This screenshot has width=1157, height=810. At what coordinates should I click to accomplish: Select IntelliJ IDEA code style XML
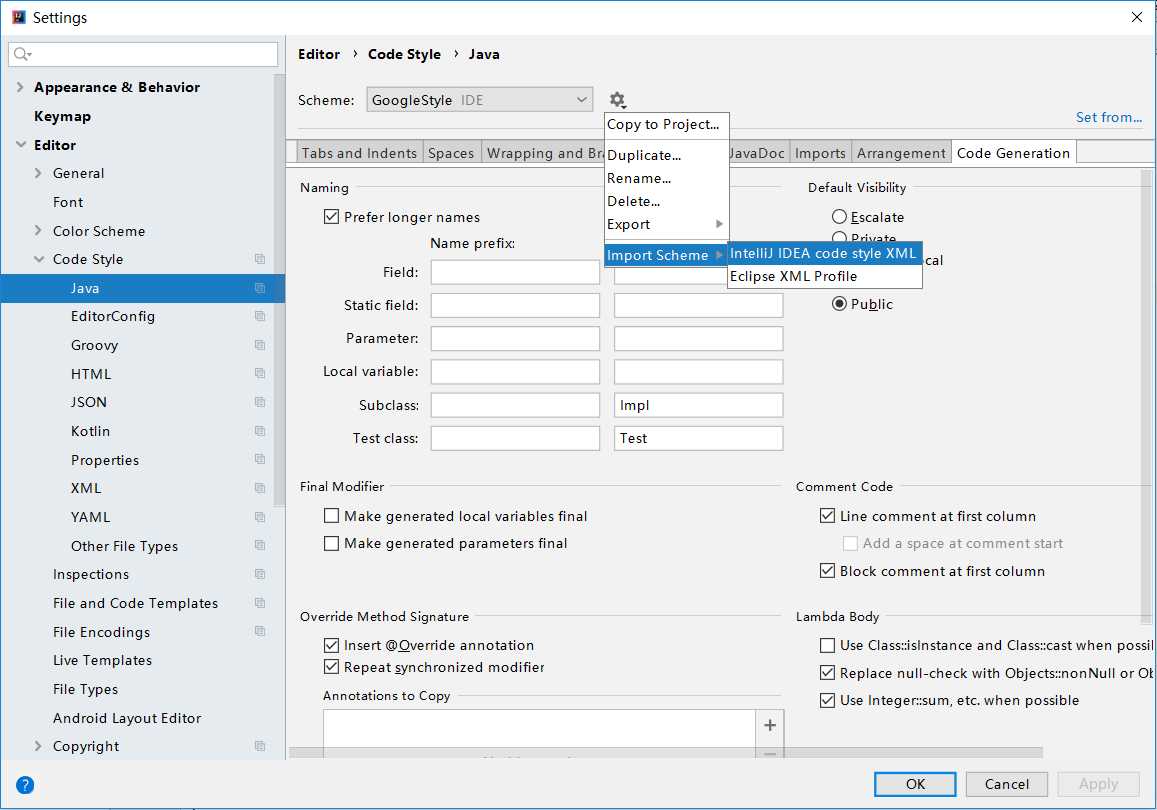pyautogui.click(x=824, y=253)
